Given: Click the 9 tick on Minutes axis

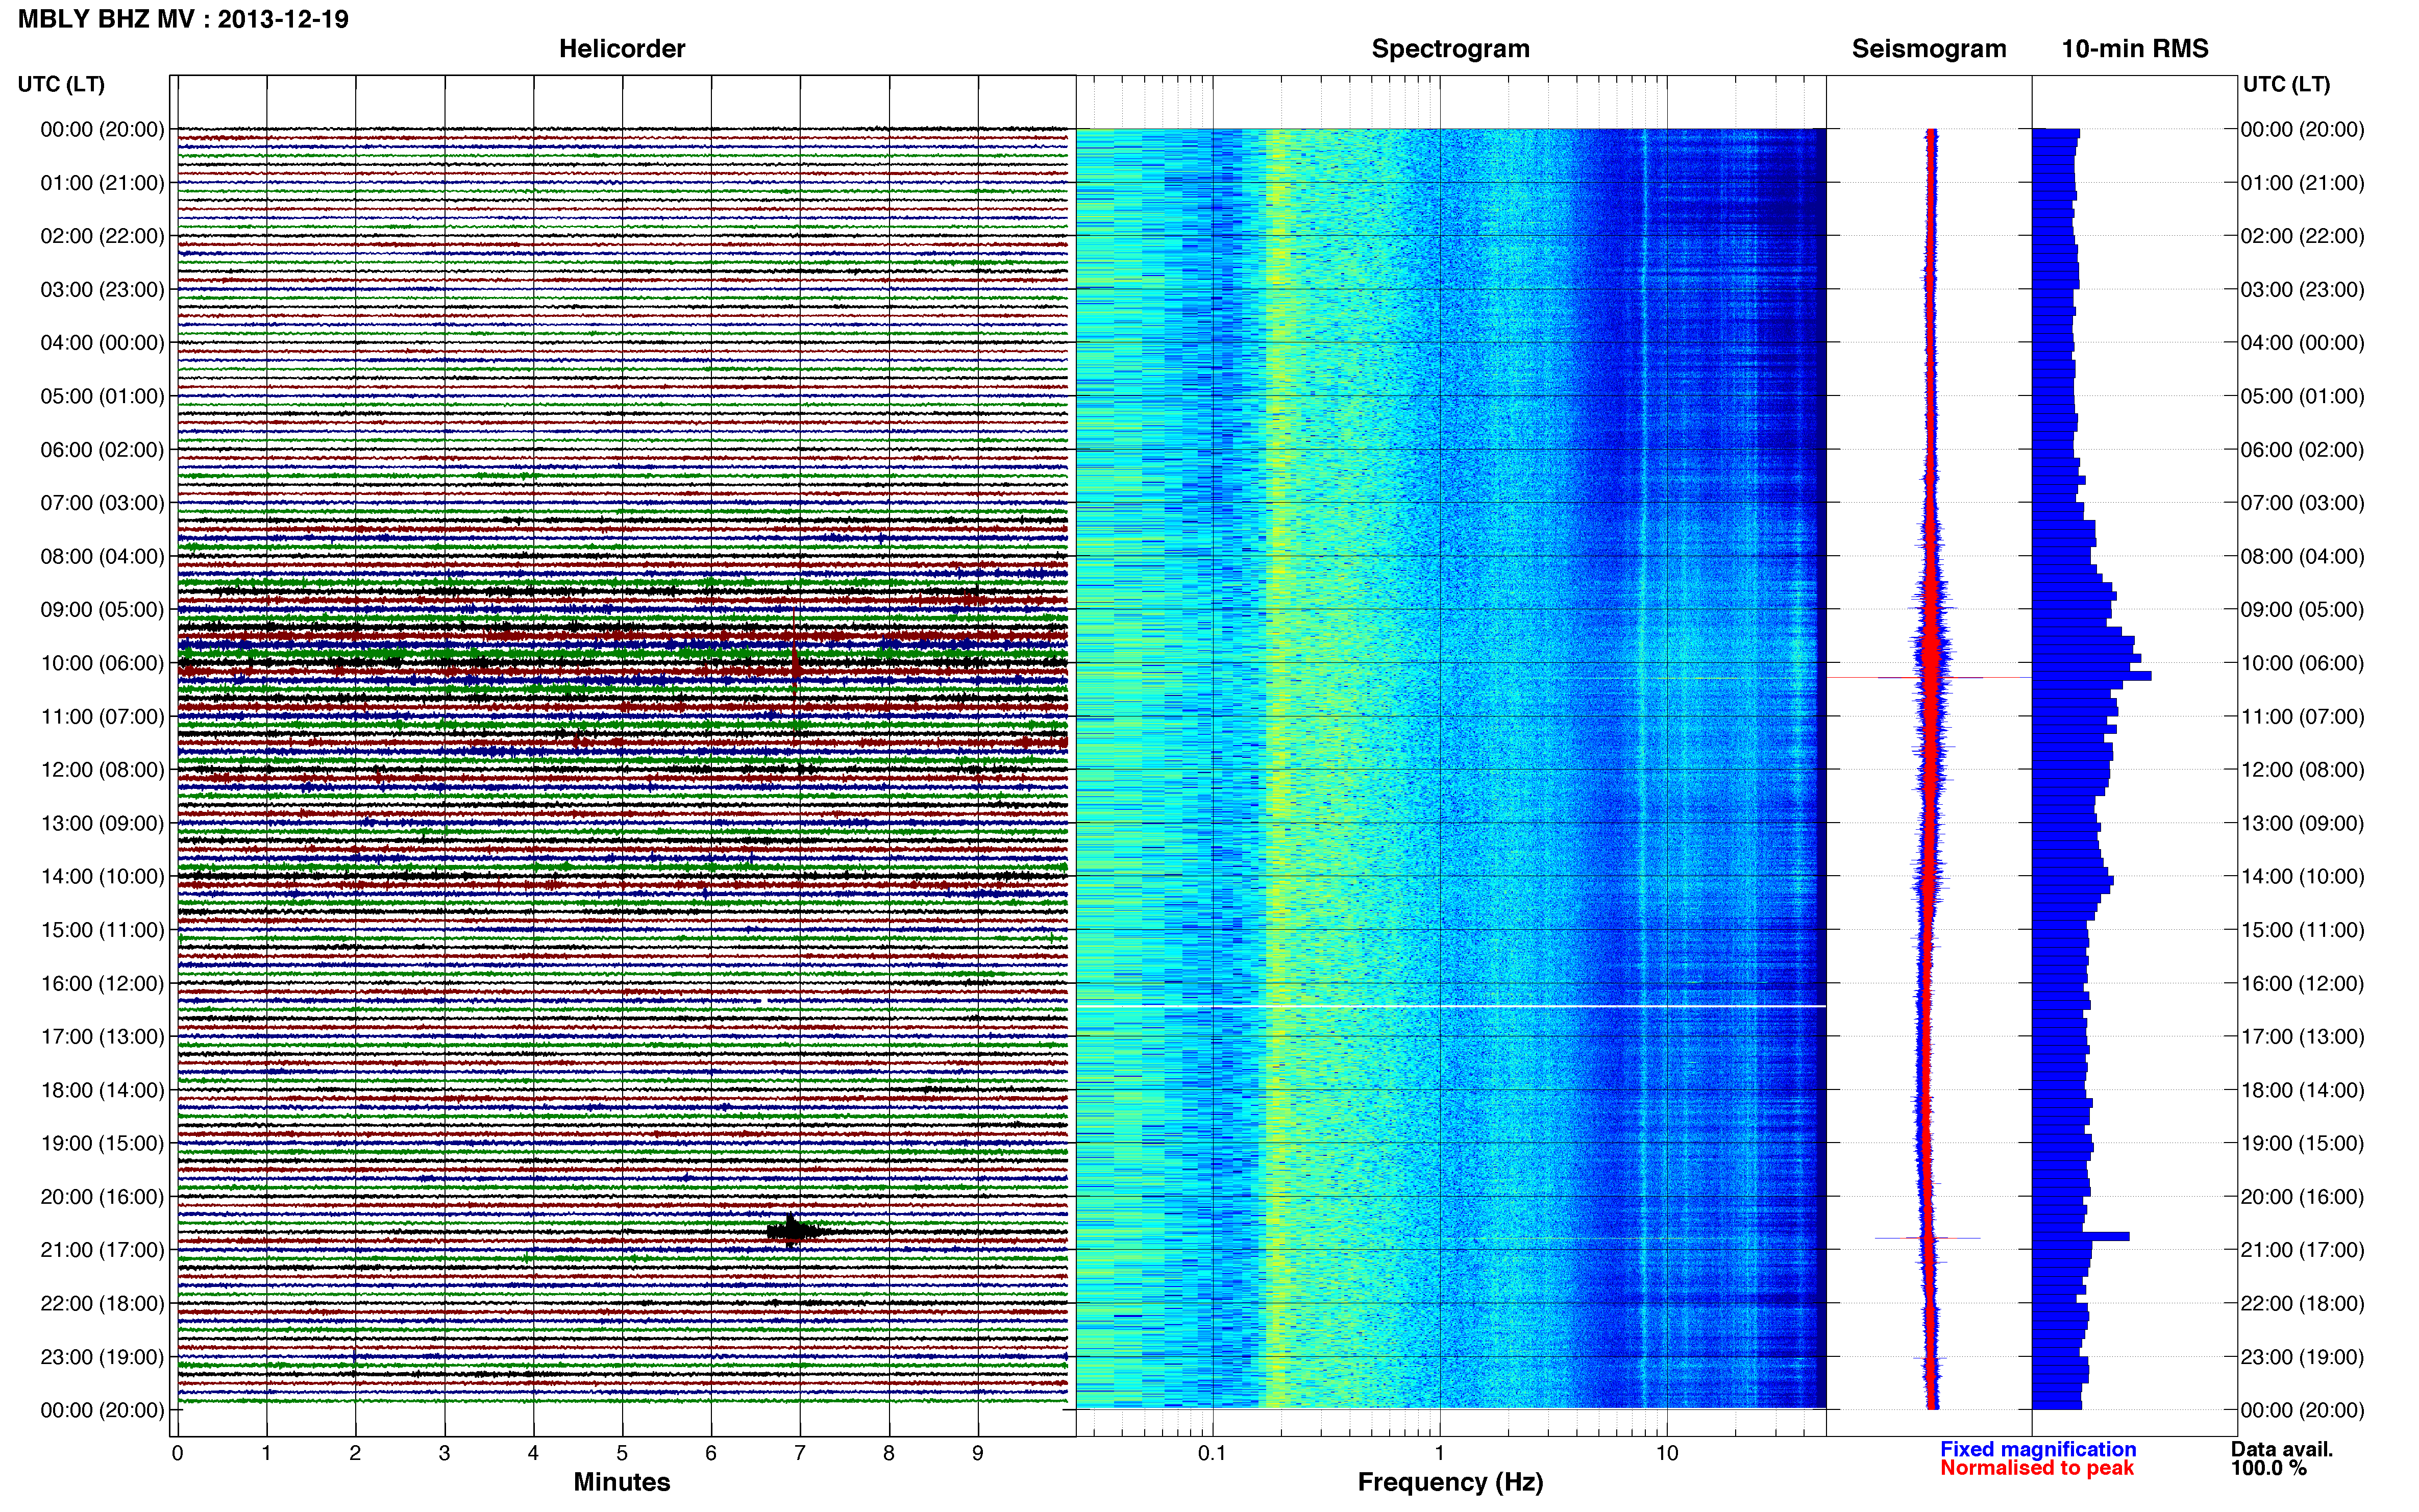Looking at the screenshot, I should point(978,1453).
